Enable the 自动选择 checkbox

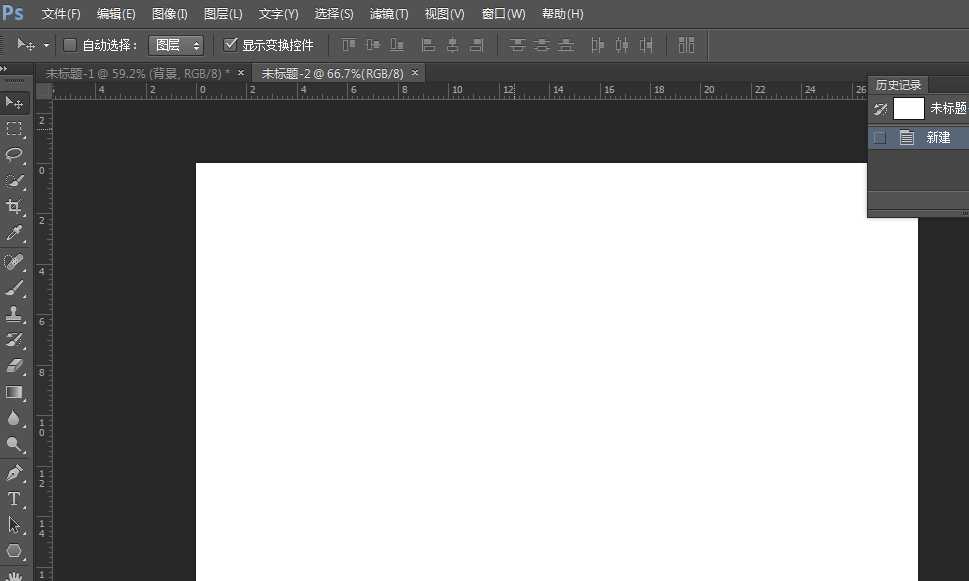pos(70,45)
